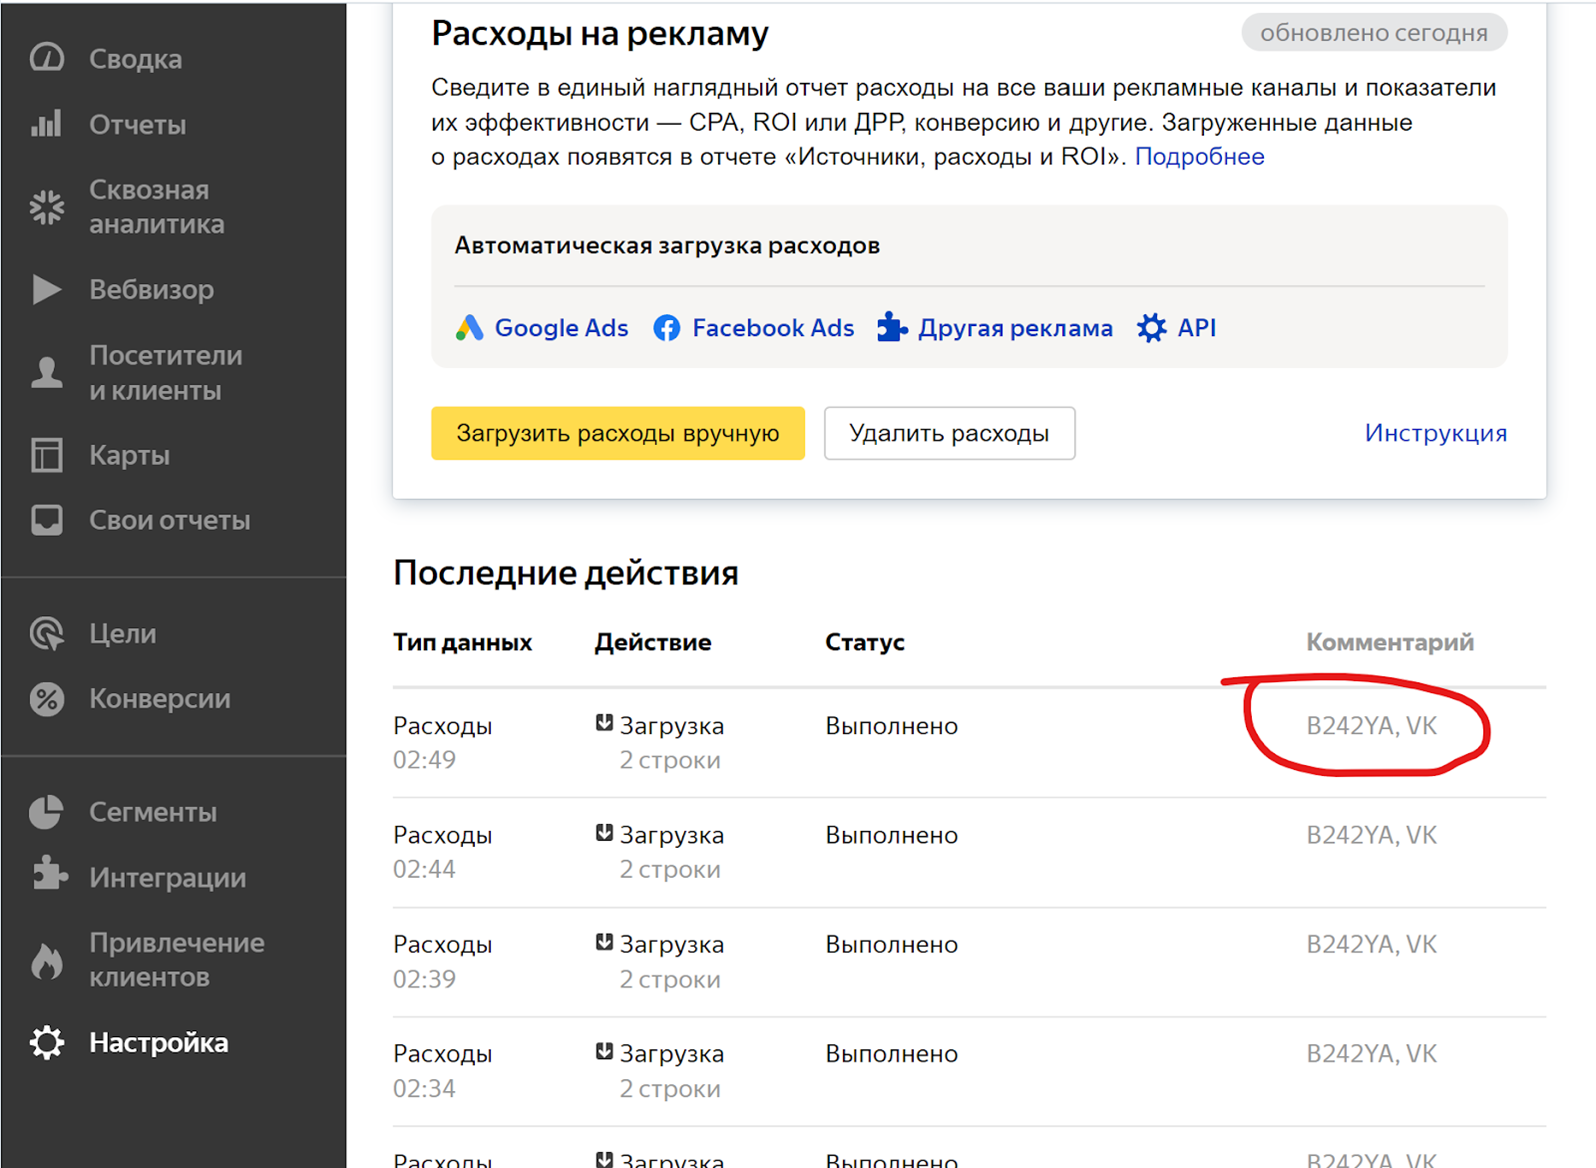Follow the Подробнее link
The image size is (1596, 1168).
click(x=1200, y=157)
